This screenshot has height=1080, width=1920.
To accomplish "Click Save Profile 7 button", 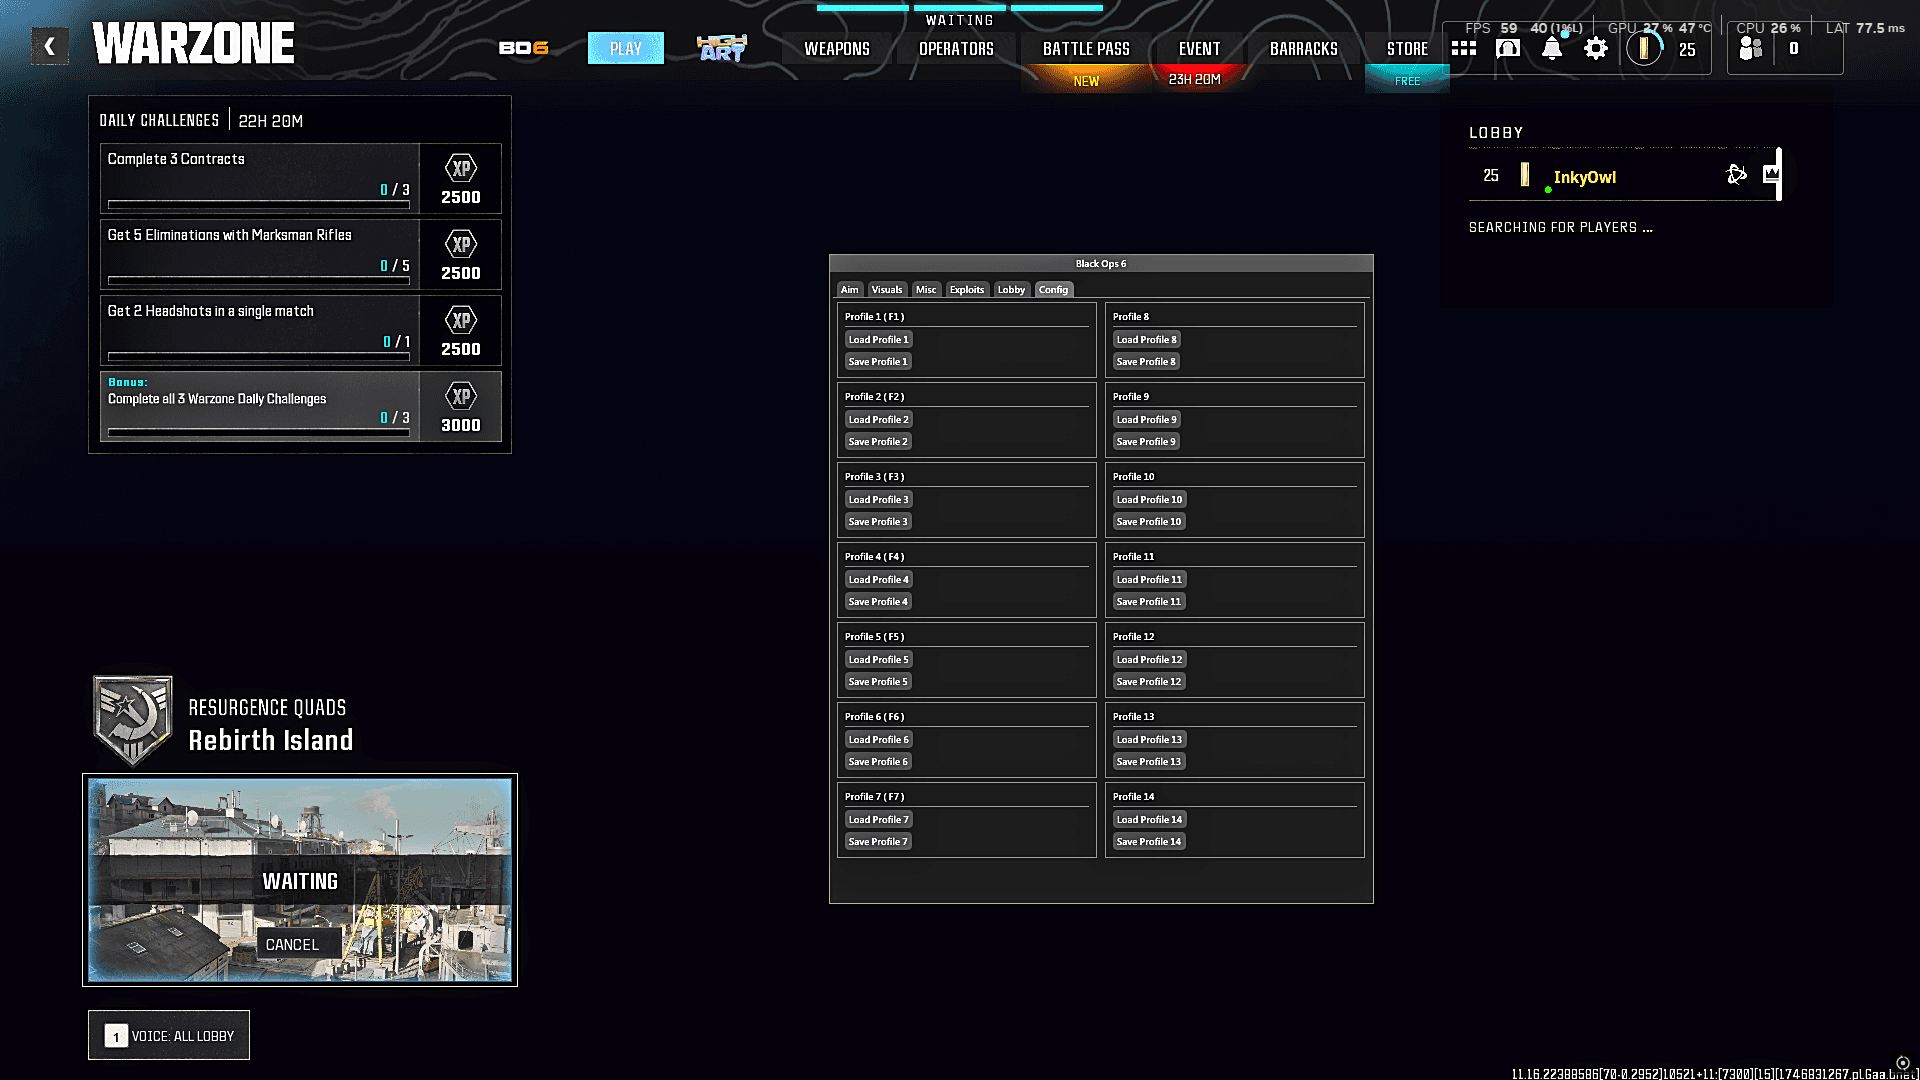I will (878, 842).
